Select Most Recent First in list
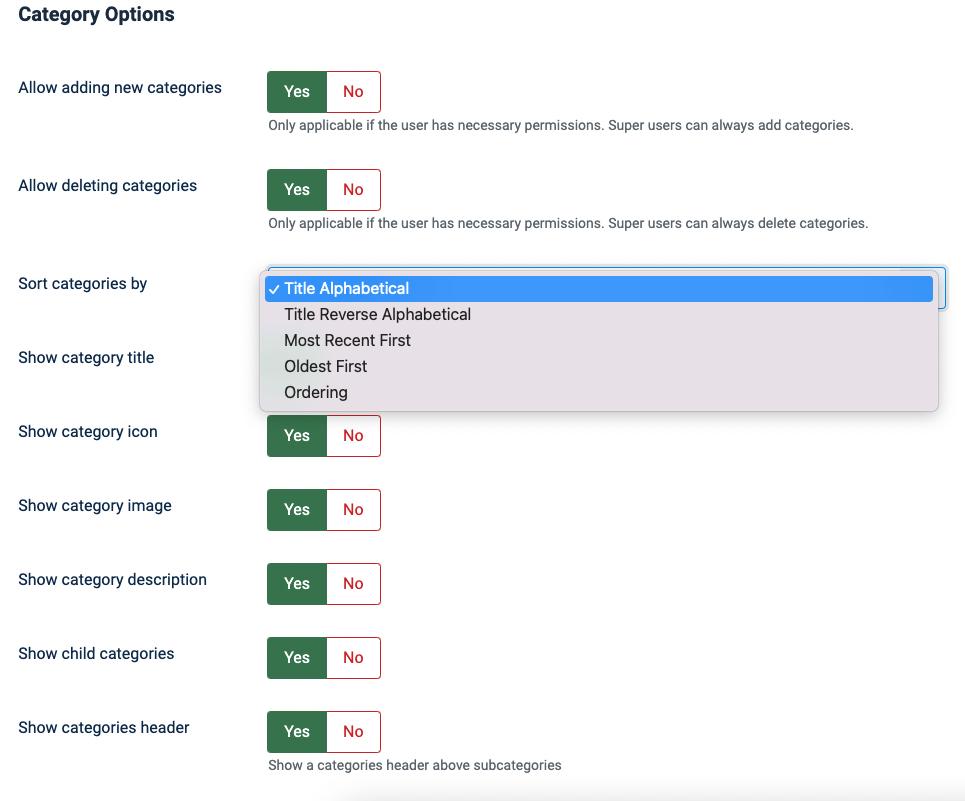The image size is (965, 801). pos(599,340)
